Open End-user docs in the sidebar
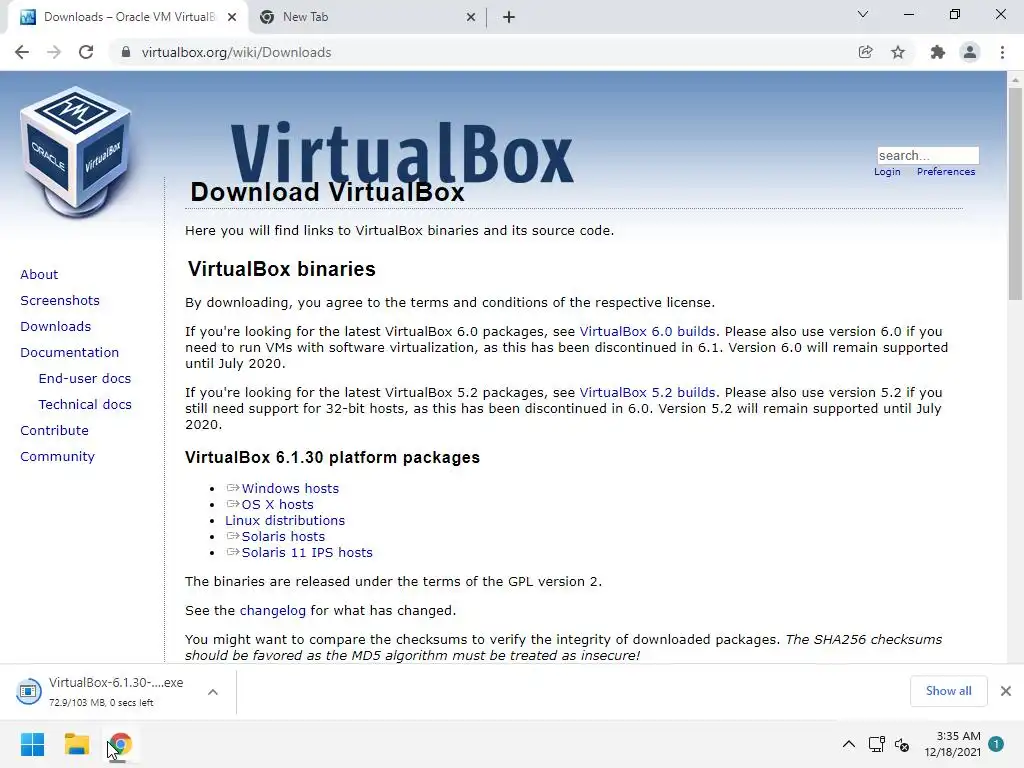 click(x=85, y=379)
